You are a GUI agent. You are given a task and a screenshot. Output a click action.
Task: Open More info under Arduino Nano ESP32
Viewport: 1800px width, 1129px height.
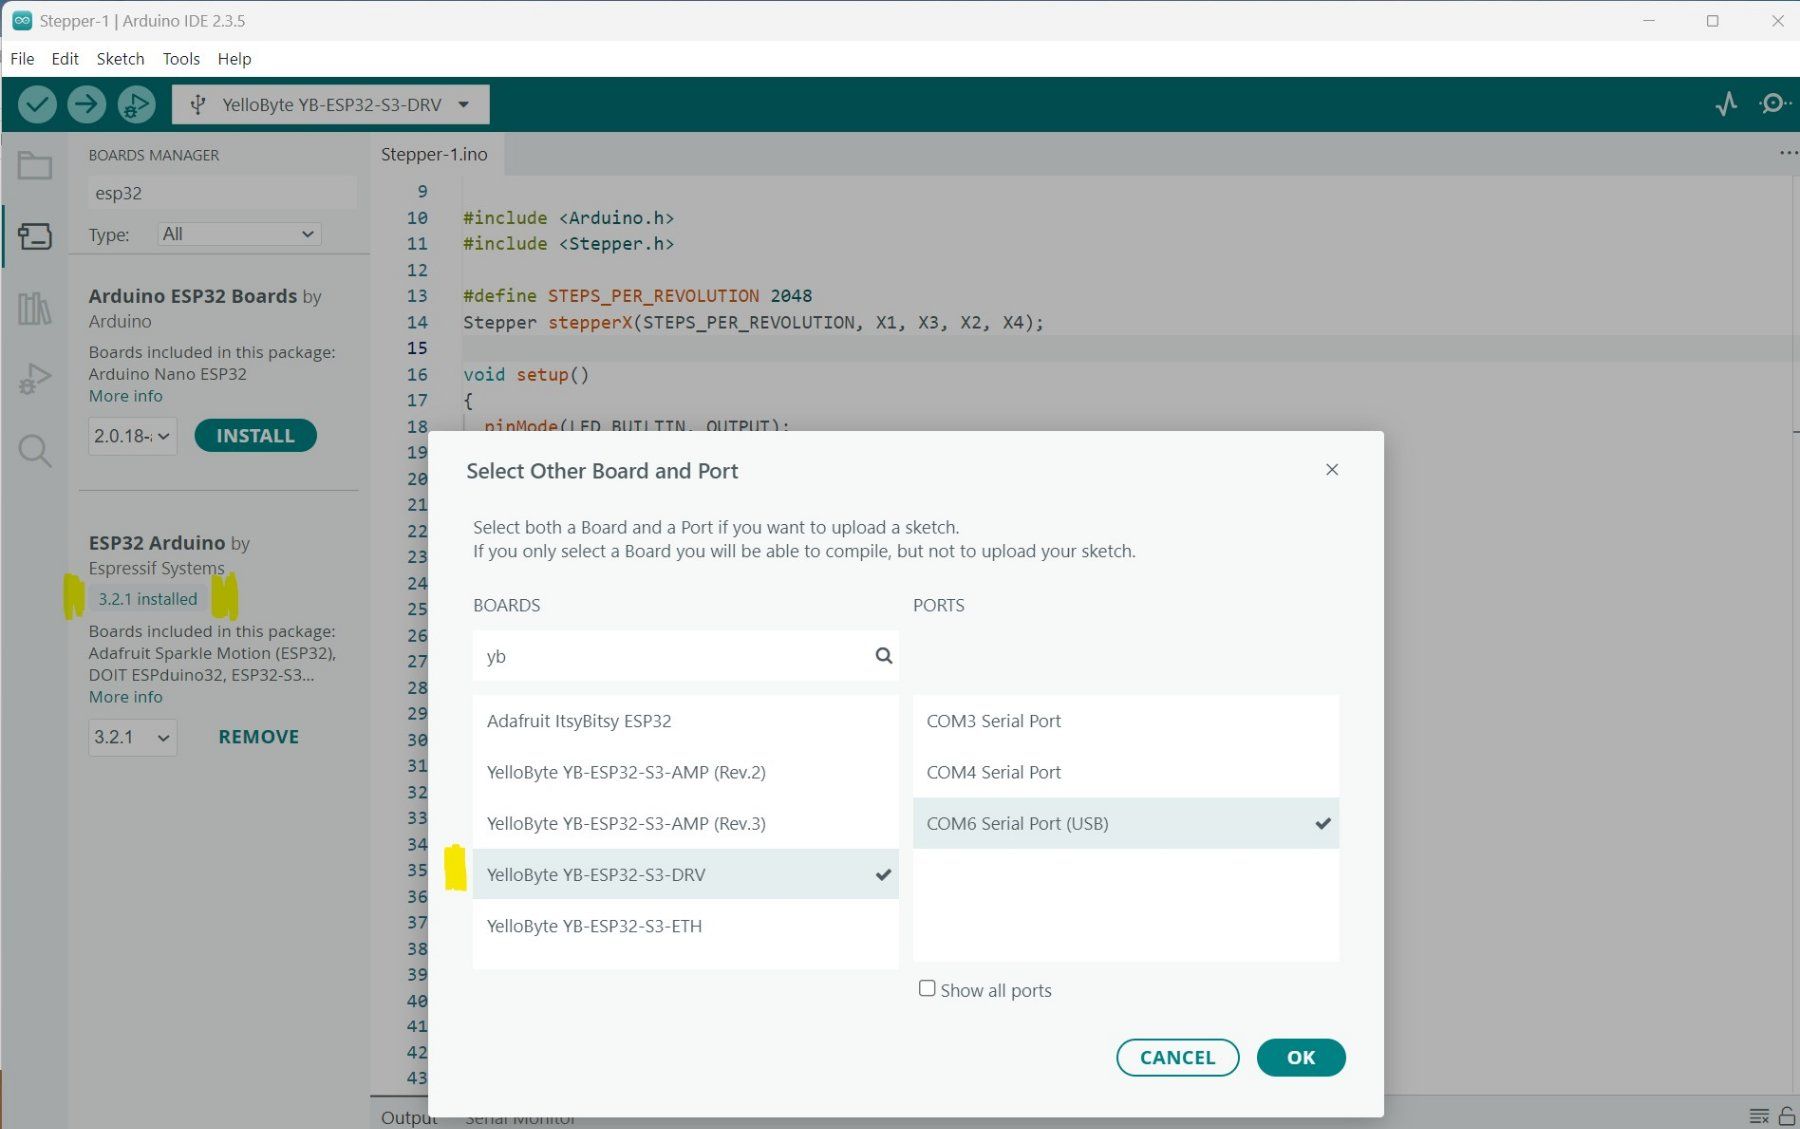point(125,396)
